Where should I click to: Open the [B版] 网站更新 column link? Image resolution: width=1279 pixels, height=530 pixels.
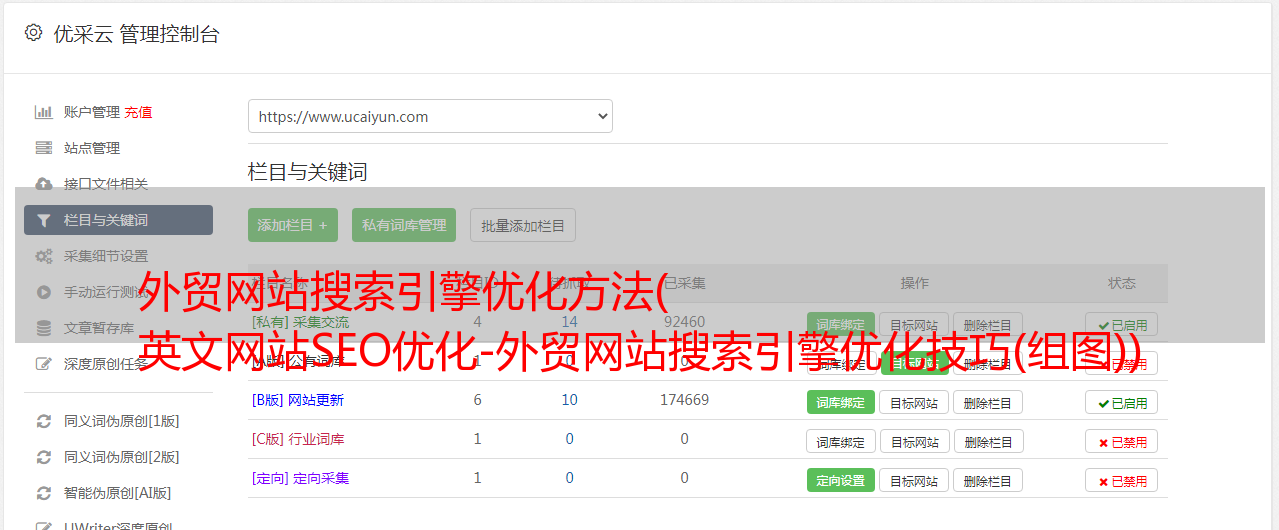tap(298, 400)
